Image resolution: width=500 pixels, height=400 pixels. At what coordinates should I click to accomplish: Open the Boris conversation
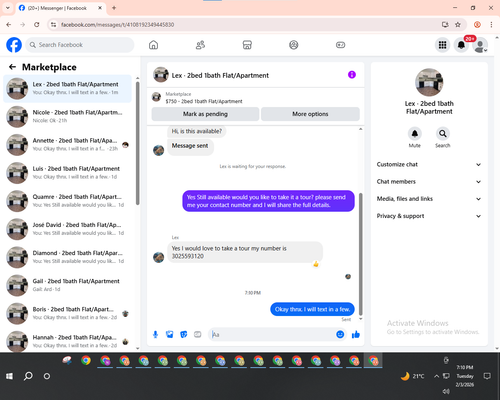67,313
